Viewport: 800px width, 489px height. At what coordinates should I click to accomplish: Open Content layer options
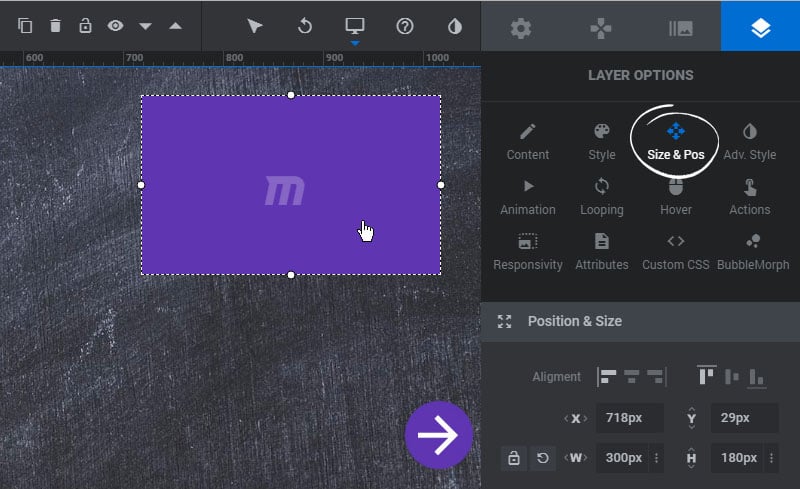pos(528,142)
